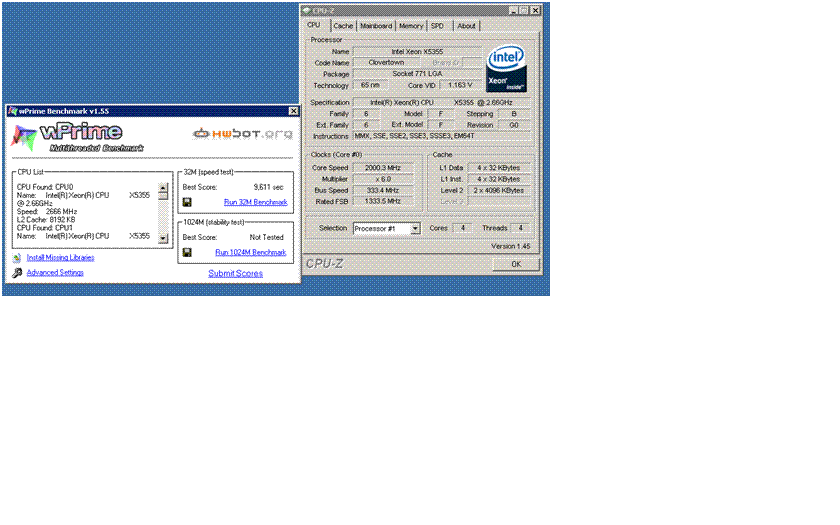Screen dimensions: 840x525
Task: Open Advanced Settings link
Action: [55, 273]
